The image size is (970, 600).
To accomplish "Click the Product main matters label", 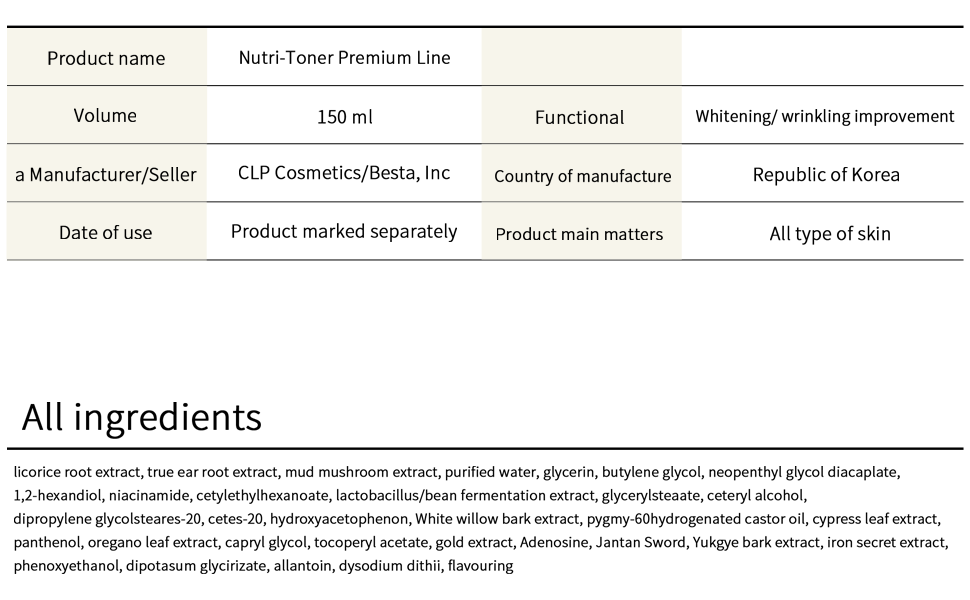I will tap(579, 234).
